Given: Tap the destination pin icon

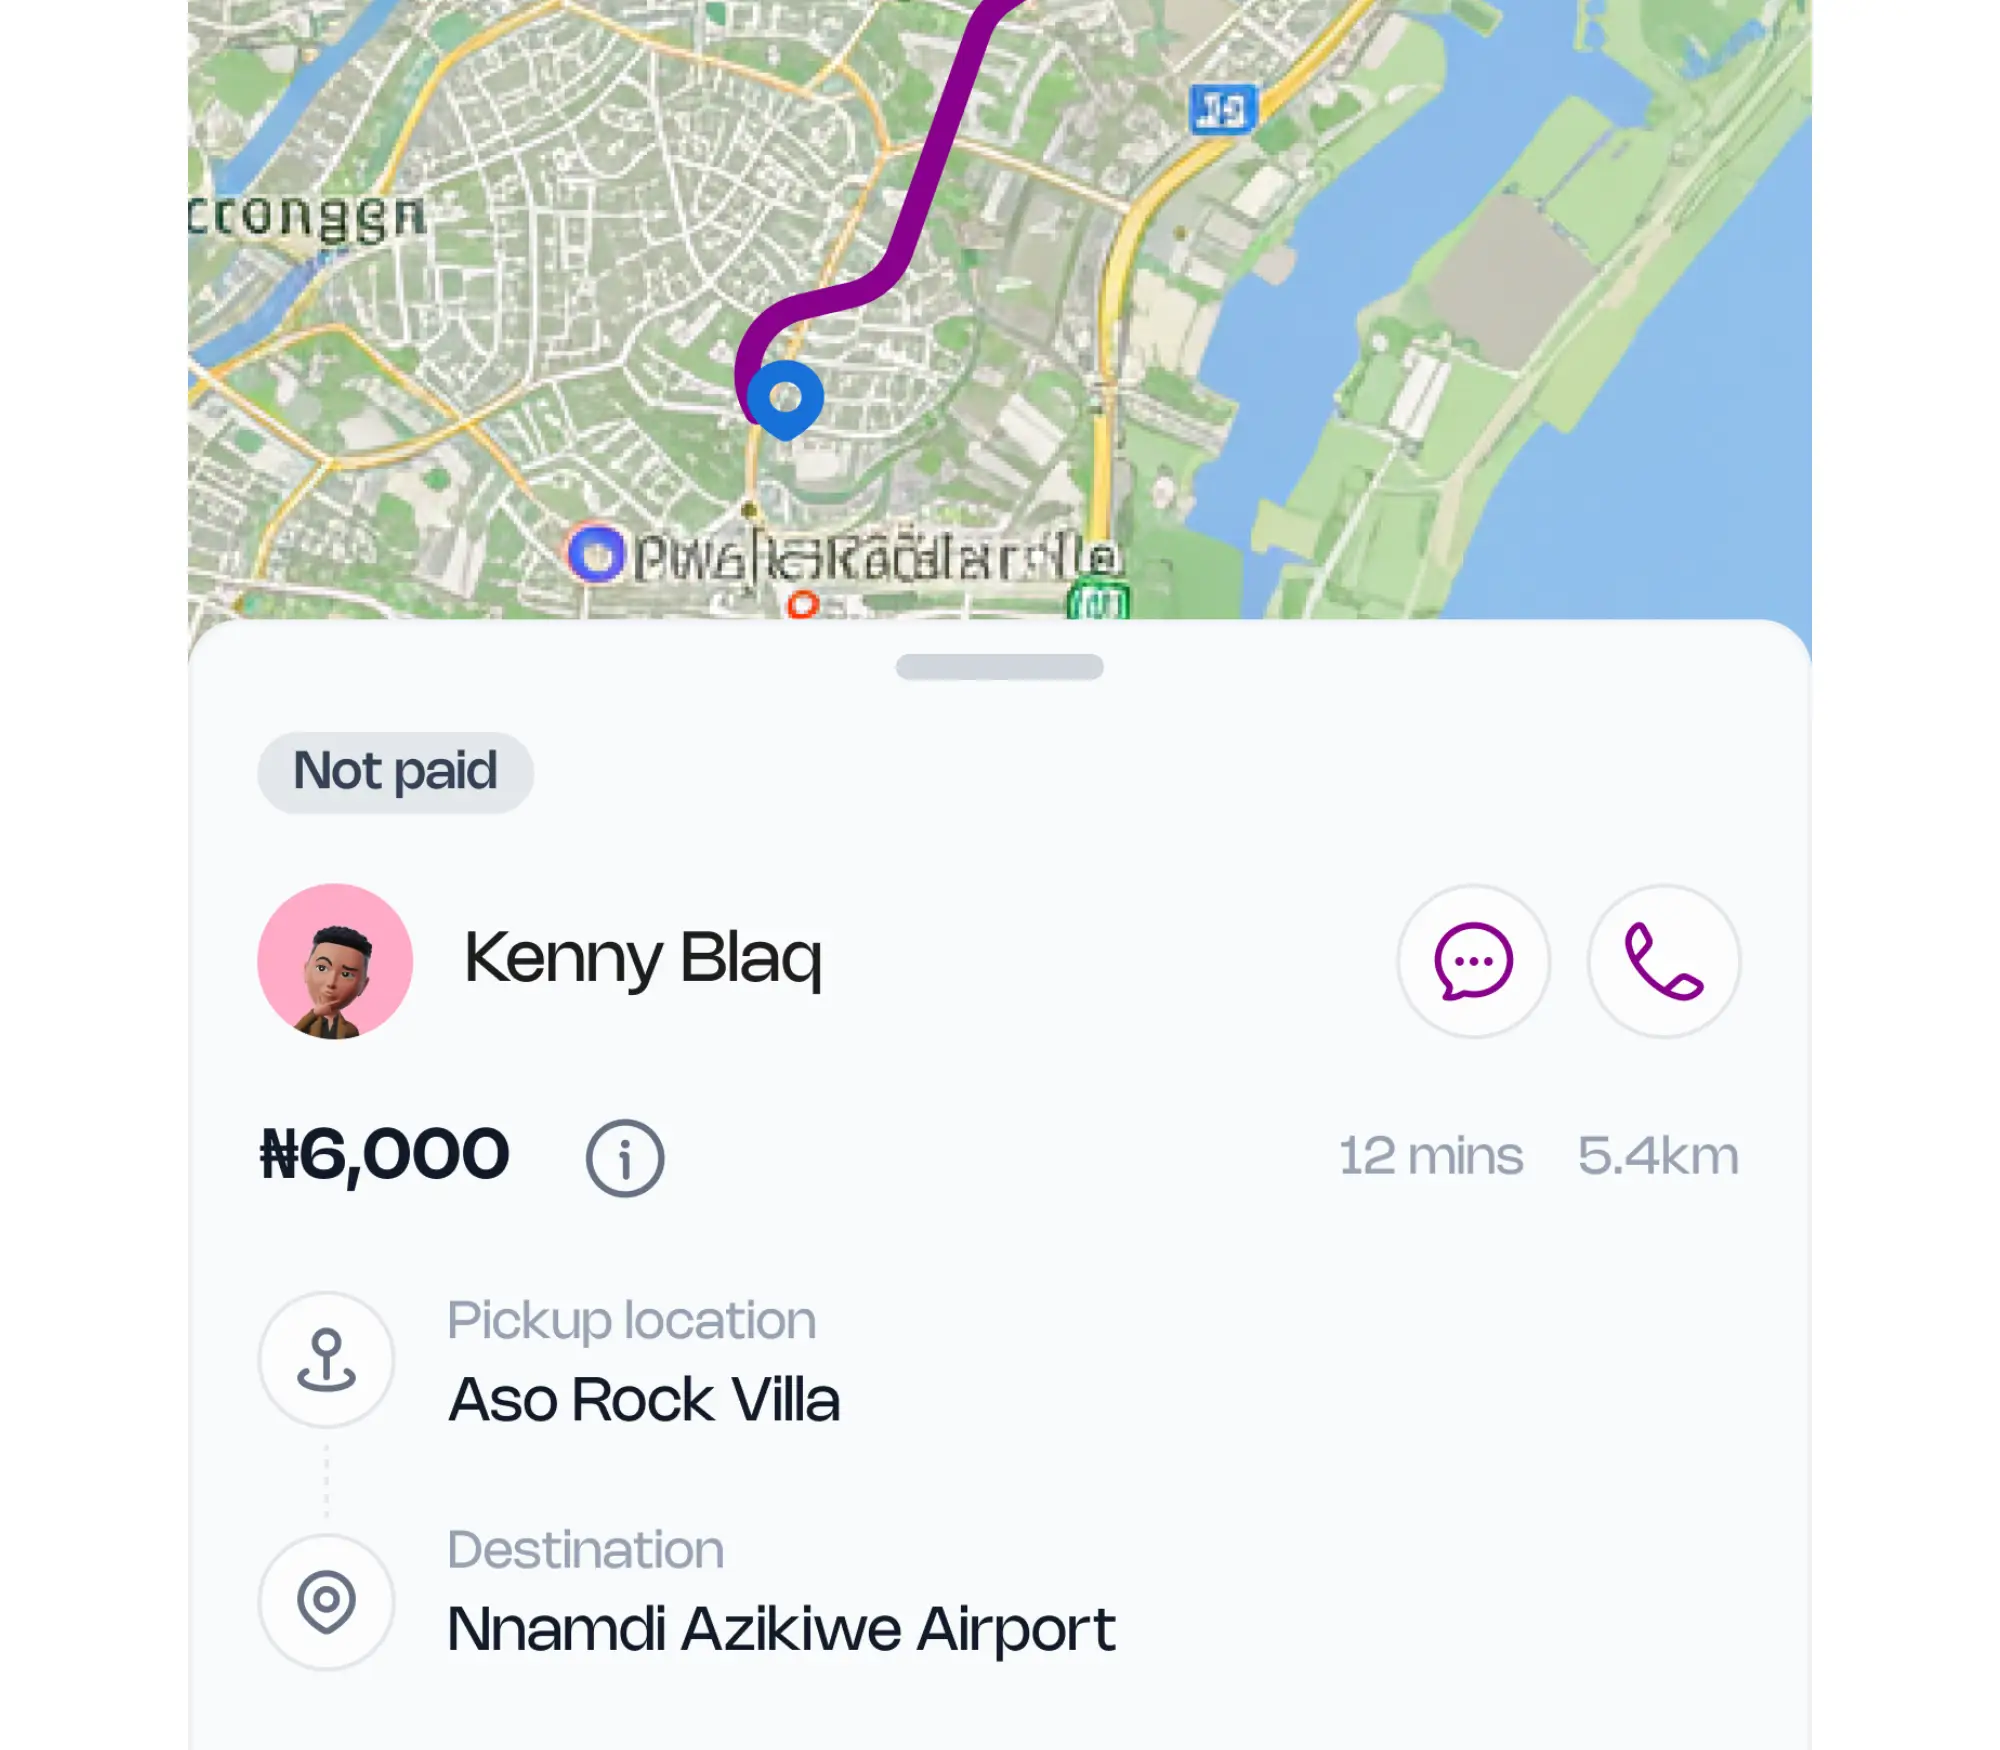Looking at the screenshot, I should (x=326, y=1601).
